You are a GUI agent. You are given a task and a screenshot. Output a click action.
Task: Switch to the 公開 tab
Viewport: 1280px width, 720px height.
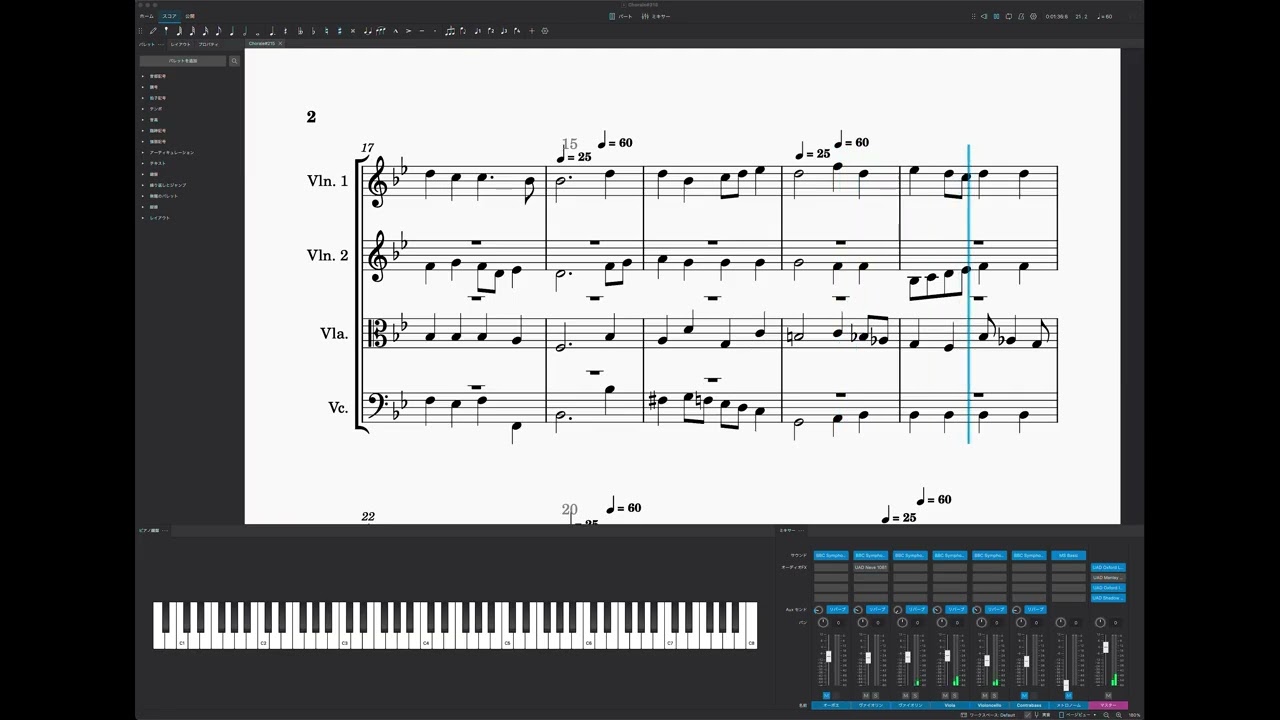pyautogui.click(x=190, y=16)
